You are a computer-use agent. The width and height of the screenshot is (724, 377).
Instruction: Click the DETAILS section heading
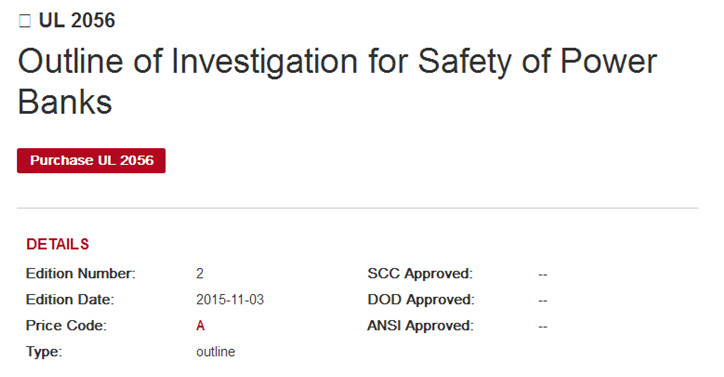click(x=58, y=244)
